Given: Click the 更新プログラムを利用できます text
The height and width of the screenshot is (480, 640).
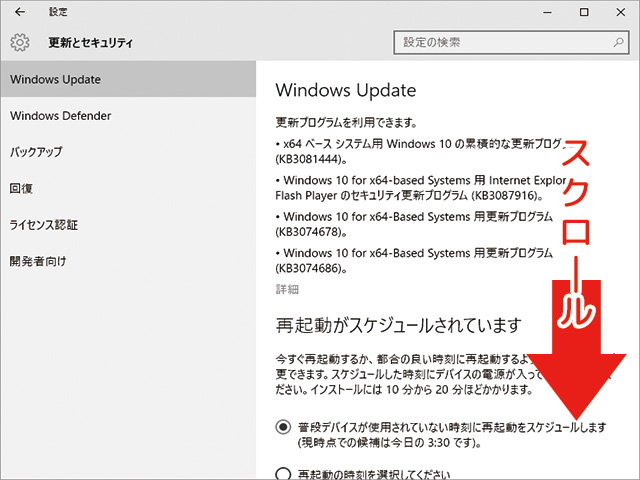Looking at the screenshot, I should pyautogui.click(x=346, y=122).
